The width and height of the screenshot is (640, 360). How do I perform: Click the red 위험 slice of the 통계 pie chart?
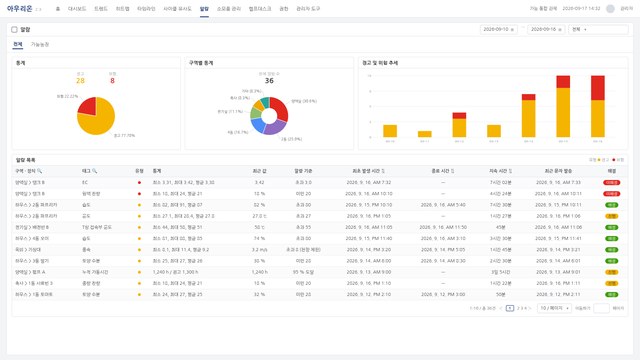coord(89,107)
